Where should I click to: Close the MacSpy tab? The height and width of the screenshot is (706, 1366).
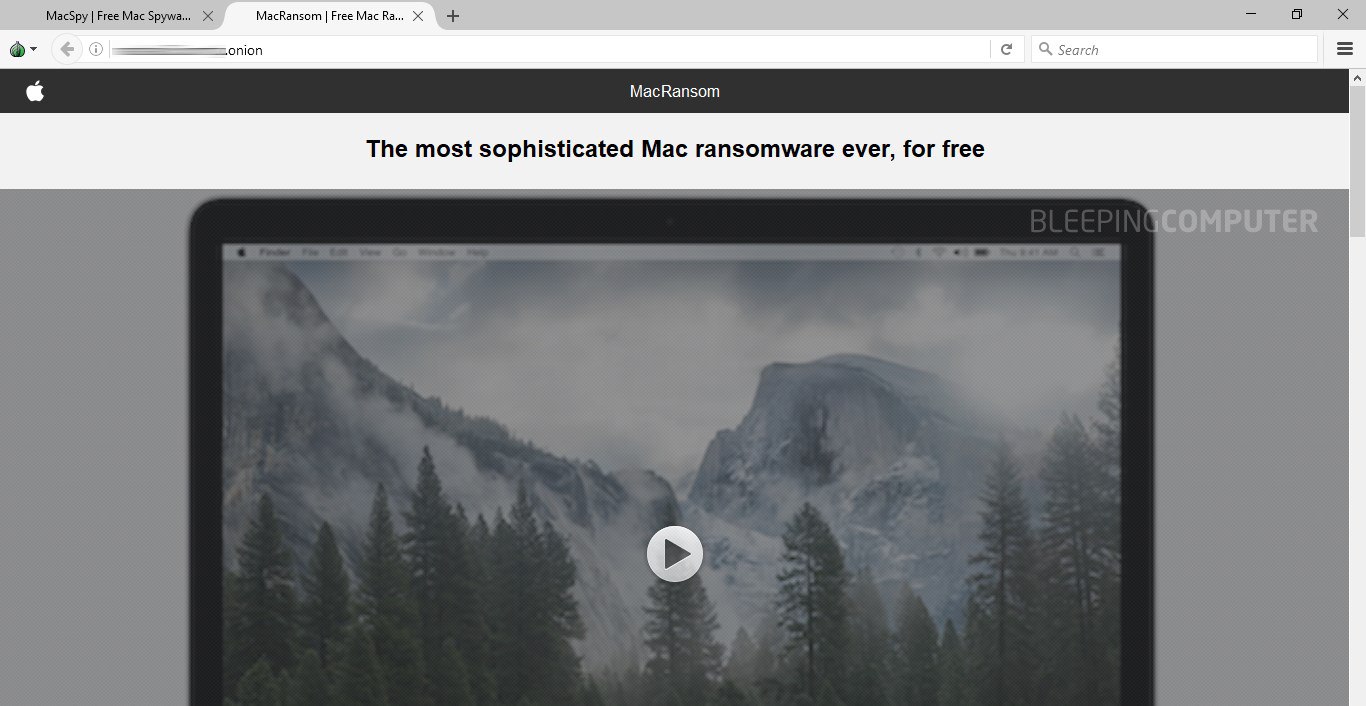(208, 16)
